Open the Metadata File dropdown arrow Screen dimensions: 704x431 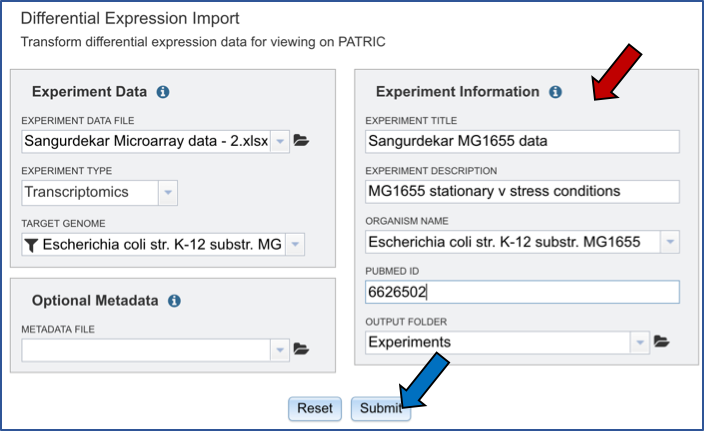[x=280, y=349]
